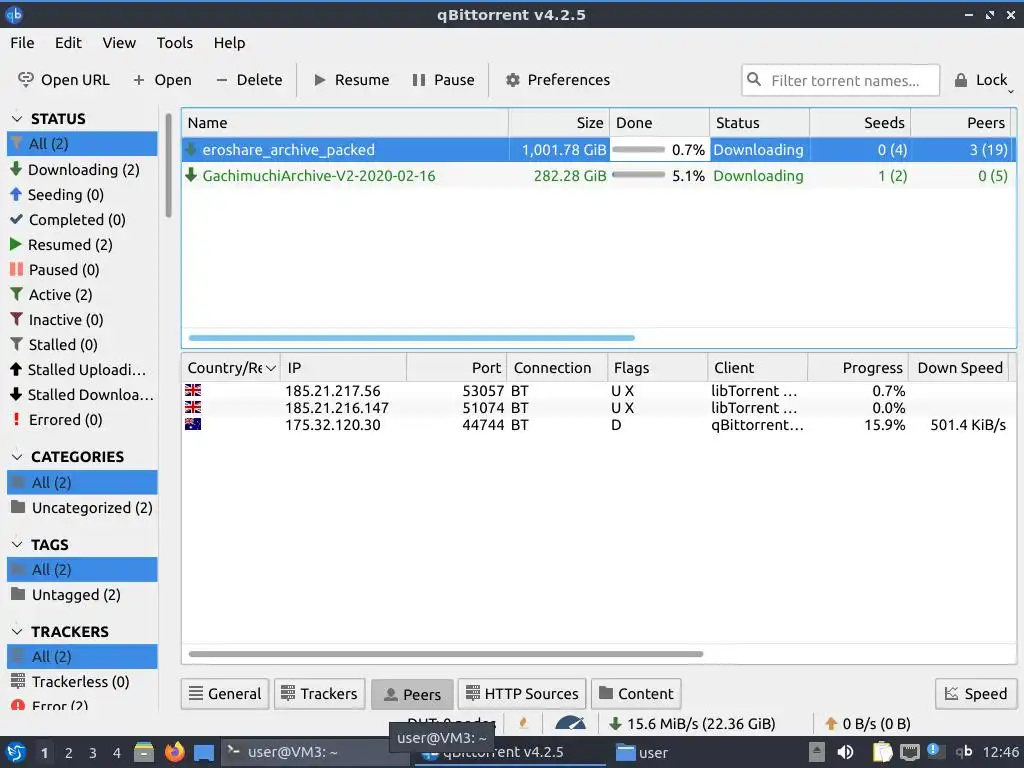Image resolution: width=1024 pixels, height=768 pixels.
Task: Filter by Seeding (0) status
Action: 82,195
